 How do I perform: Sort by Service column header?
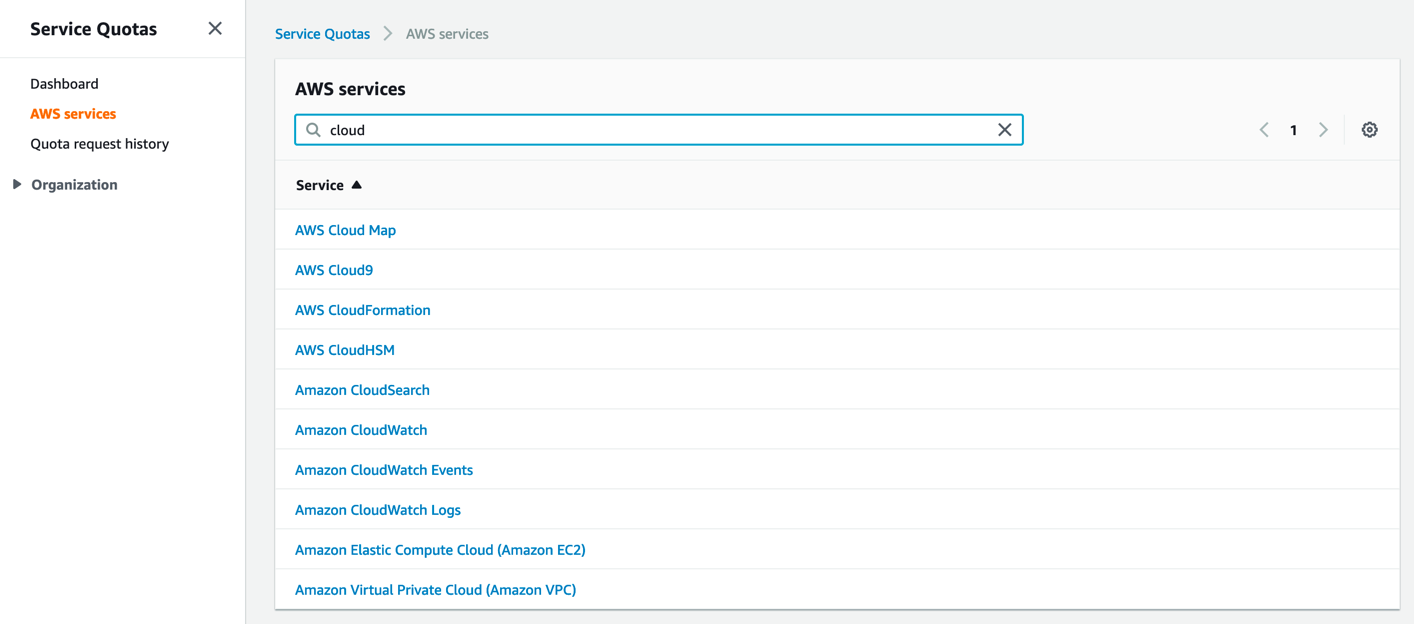329,185
